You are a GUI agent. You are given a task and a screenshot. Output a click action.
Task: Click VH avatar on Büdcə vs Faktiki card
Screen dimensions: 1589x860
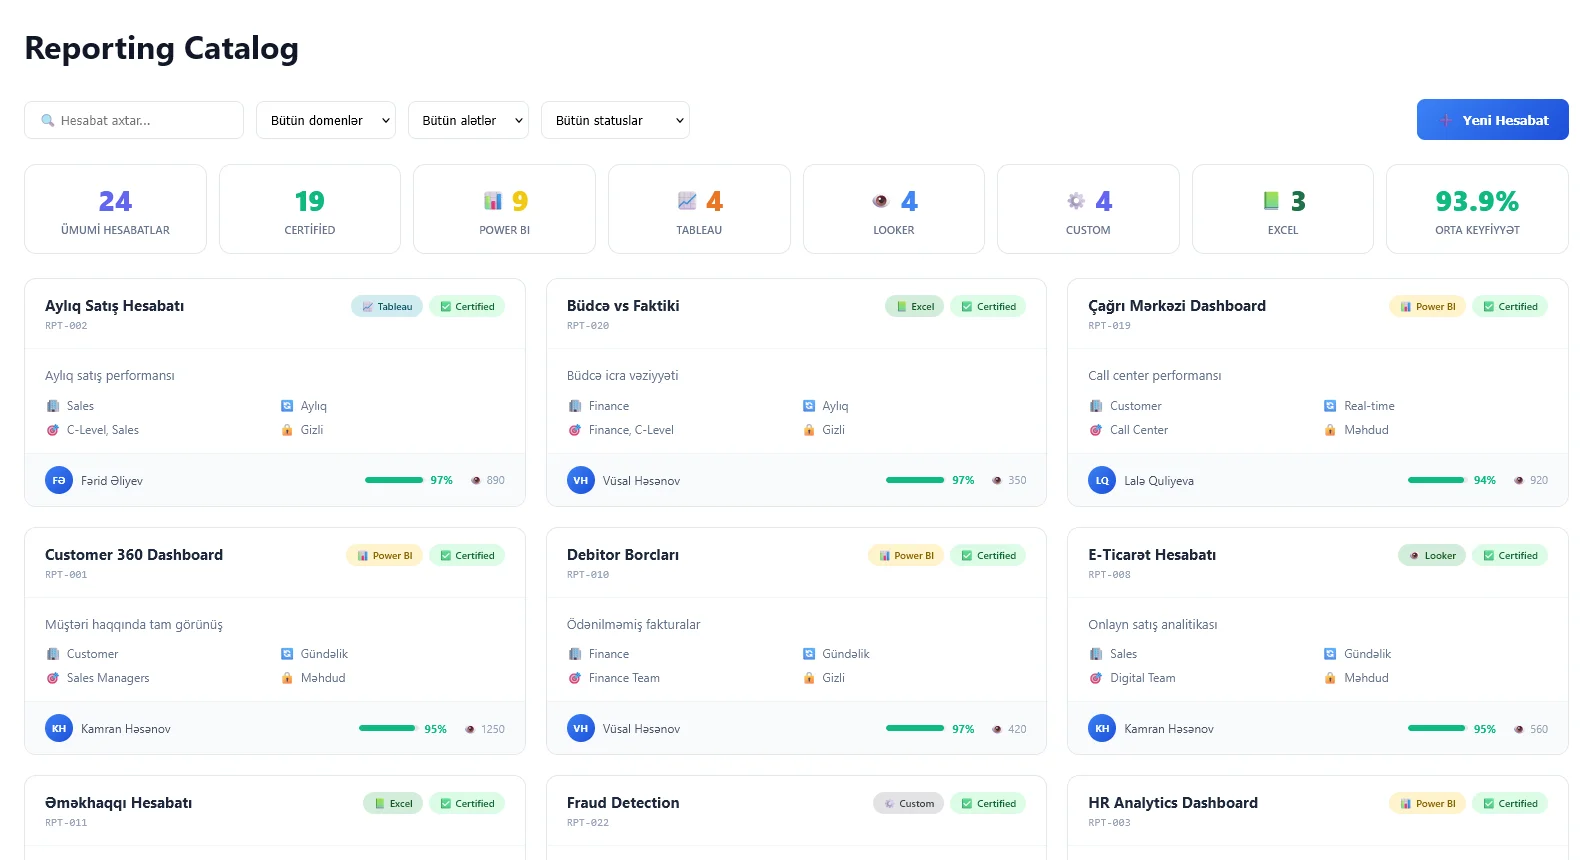[x=581, y=480]
